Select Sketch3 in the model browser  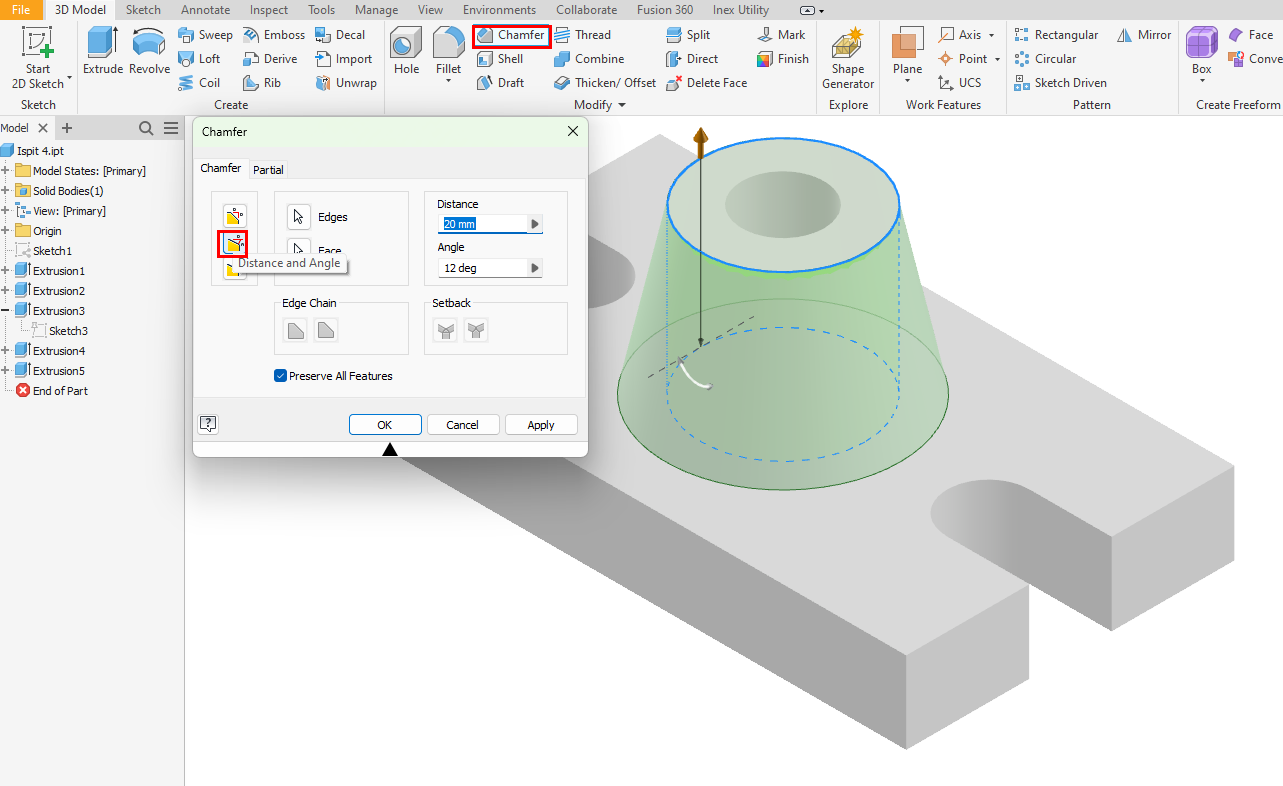click(68, 331)
